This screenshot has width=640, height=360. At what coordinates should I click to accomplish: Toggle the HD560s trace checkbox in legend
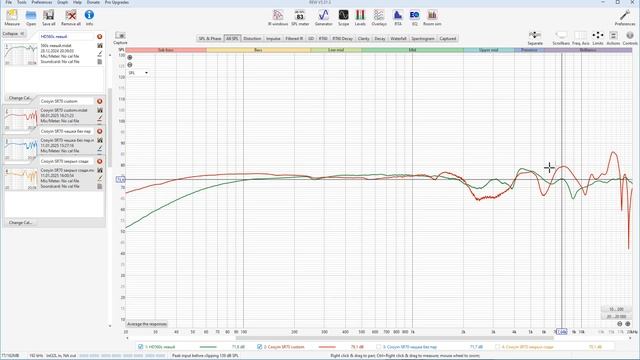point(140,347)
